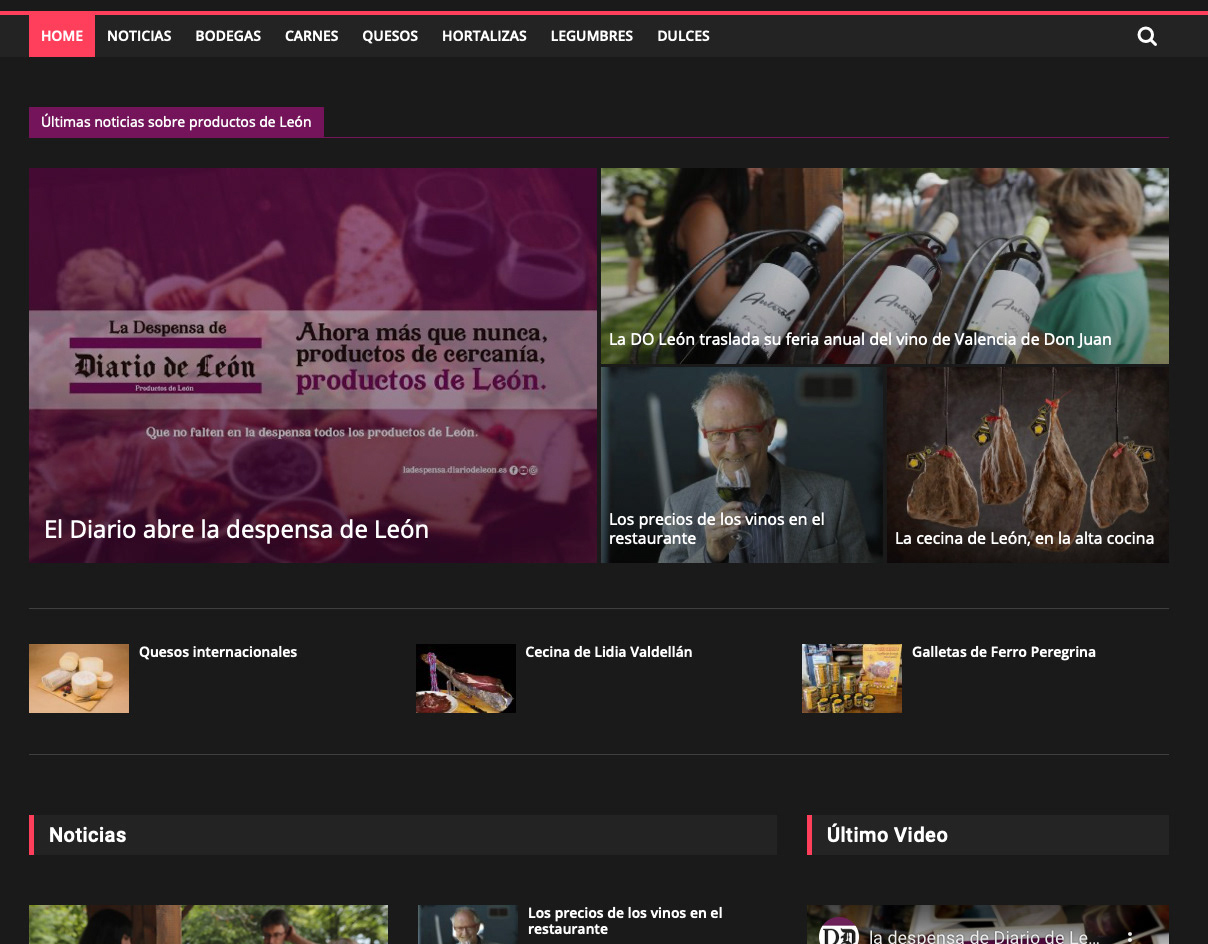Open the video options three-dot menu

point(1131,937)
